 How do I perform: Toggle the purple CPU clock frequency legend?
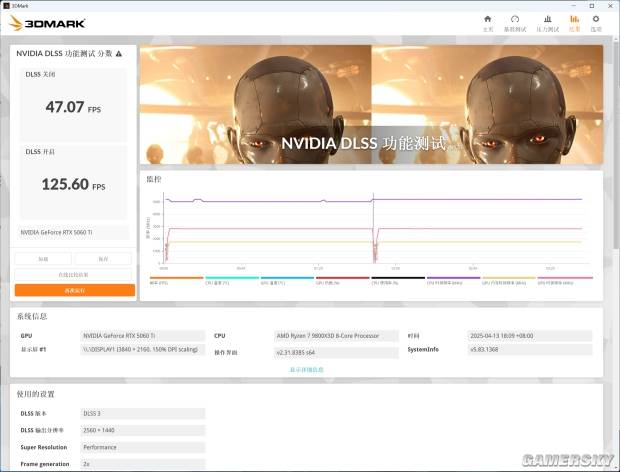point(453,280)
